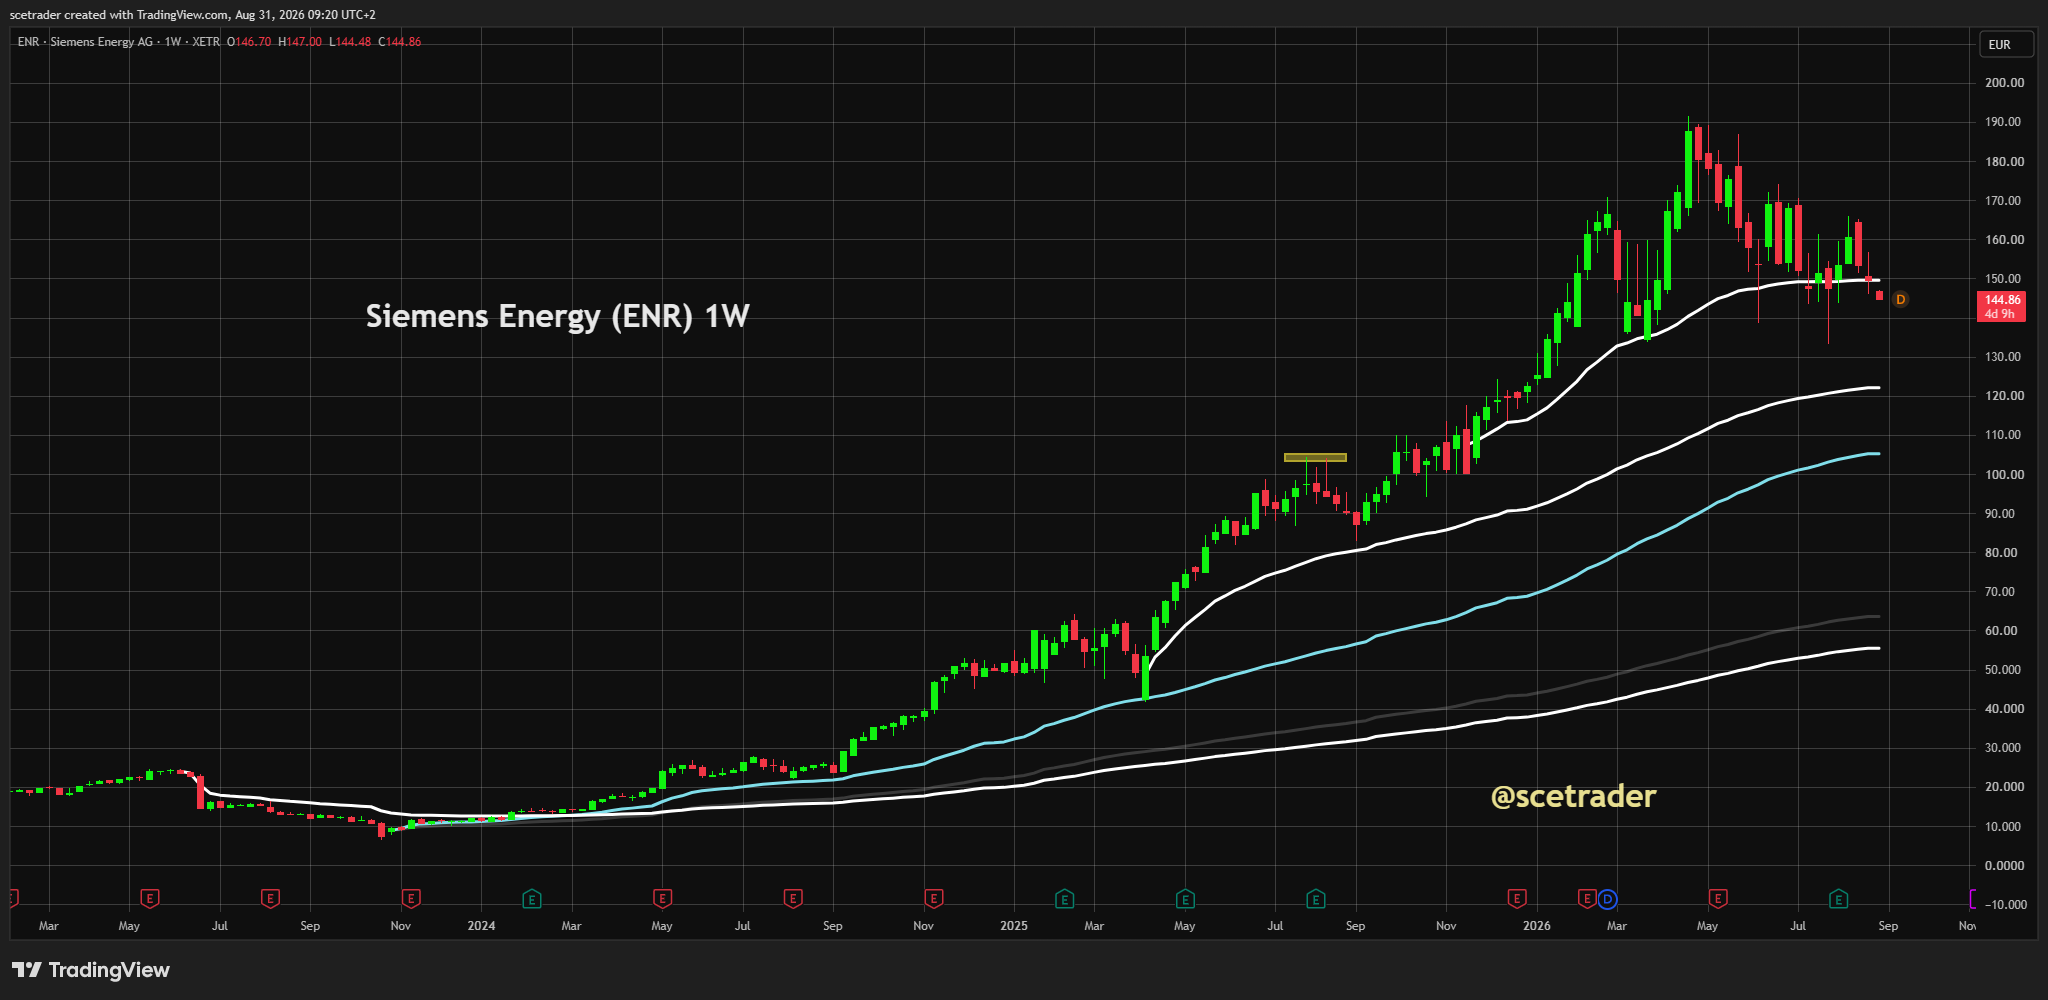Click the August 2023 earnings marker
The image size is (2048, 1000).
tap(270, 899)
